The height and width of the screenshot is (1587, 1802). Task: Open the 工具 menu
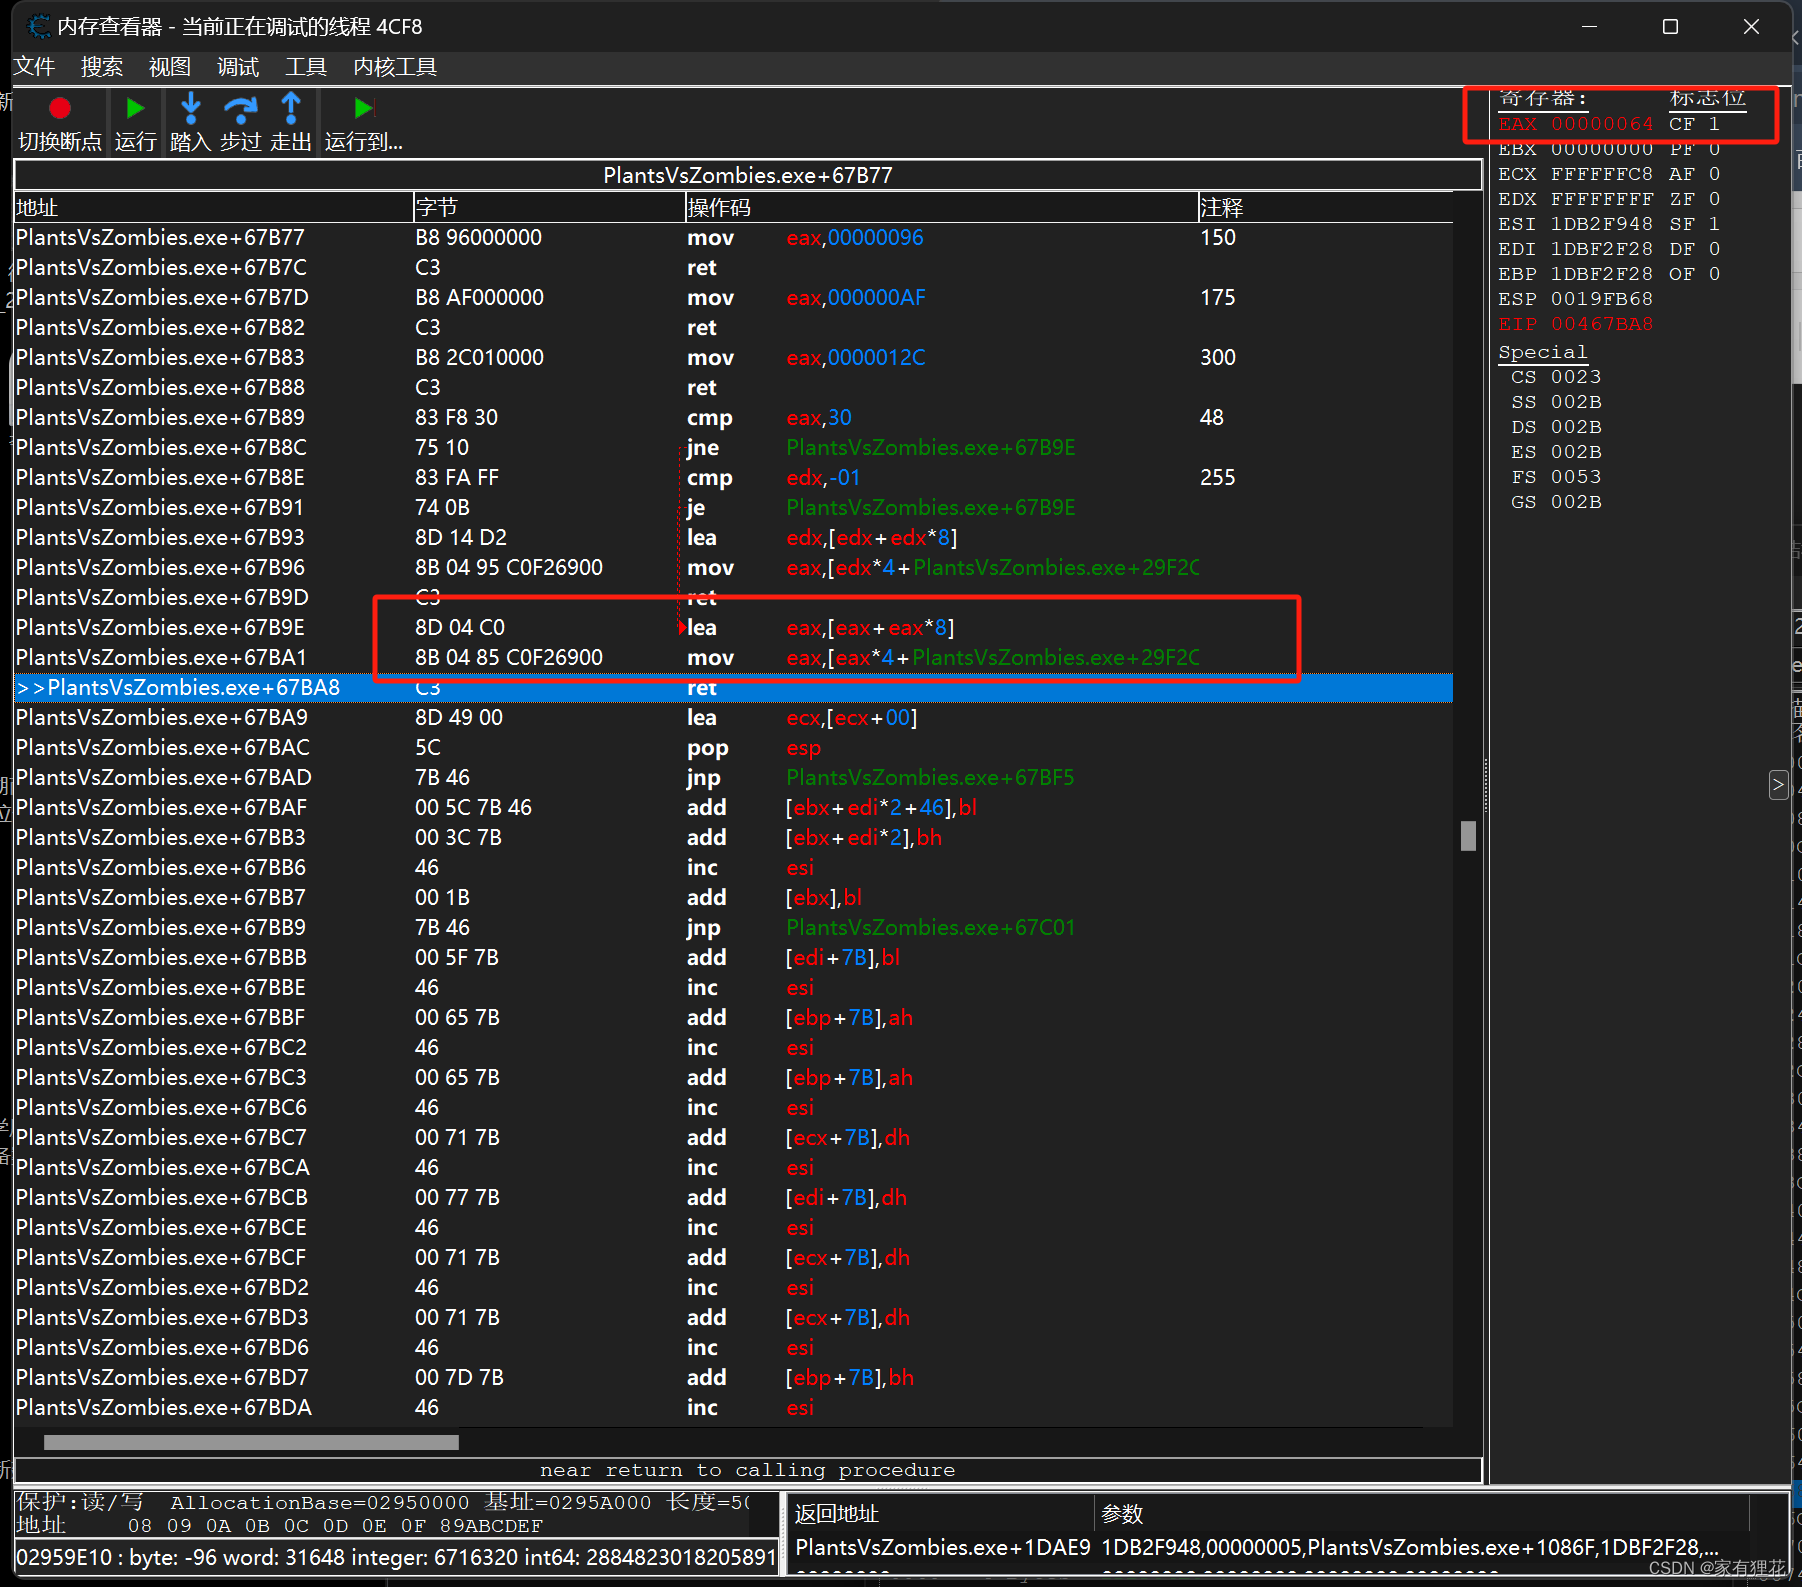306,67
